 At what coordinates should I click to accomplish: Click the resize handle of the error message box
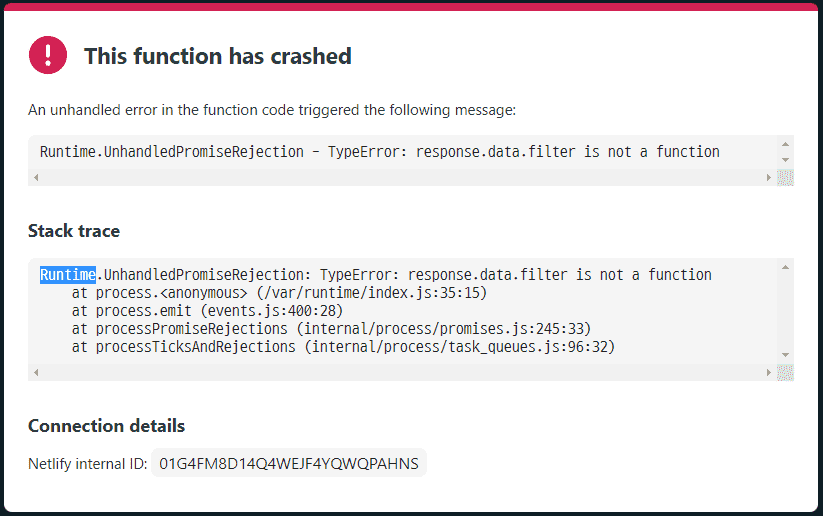[785, 177]
